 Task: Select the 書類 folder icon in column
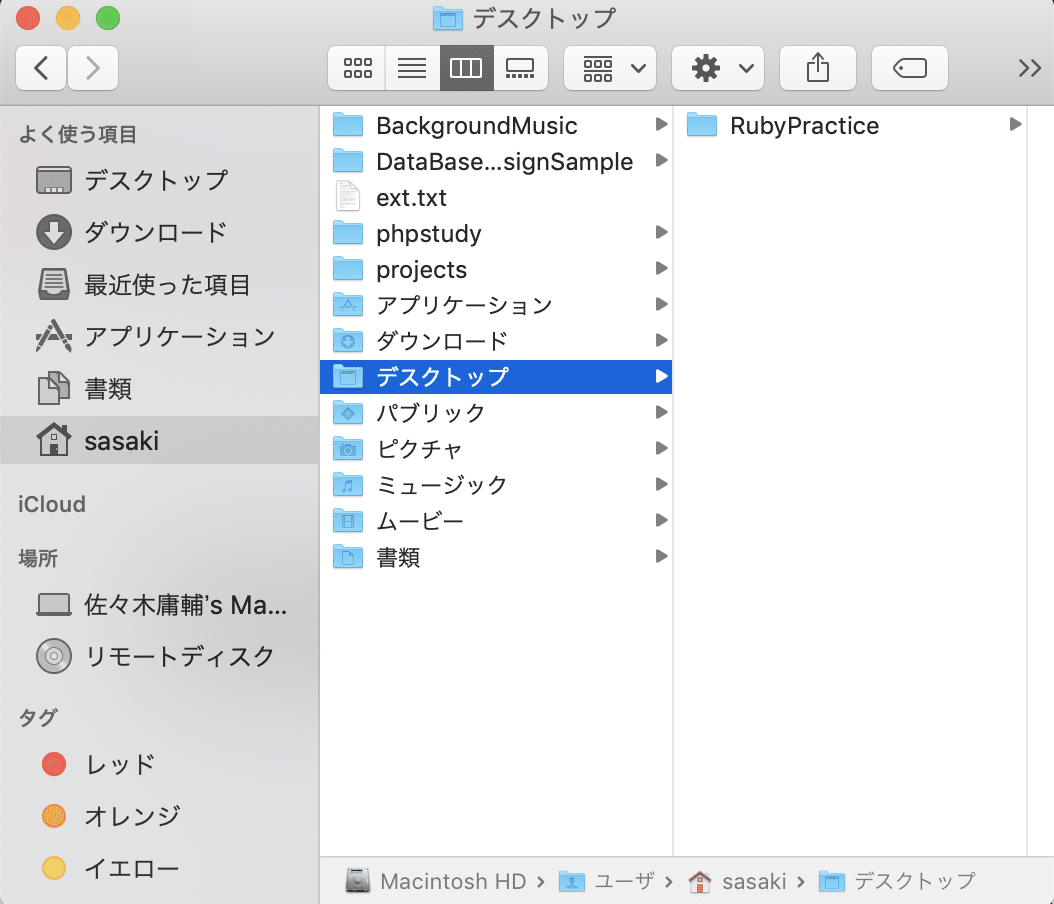pos(348,557)
